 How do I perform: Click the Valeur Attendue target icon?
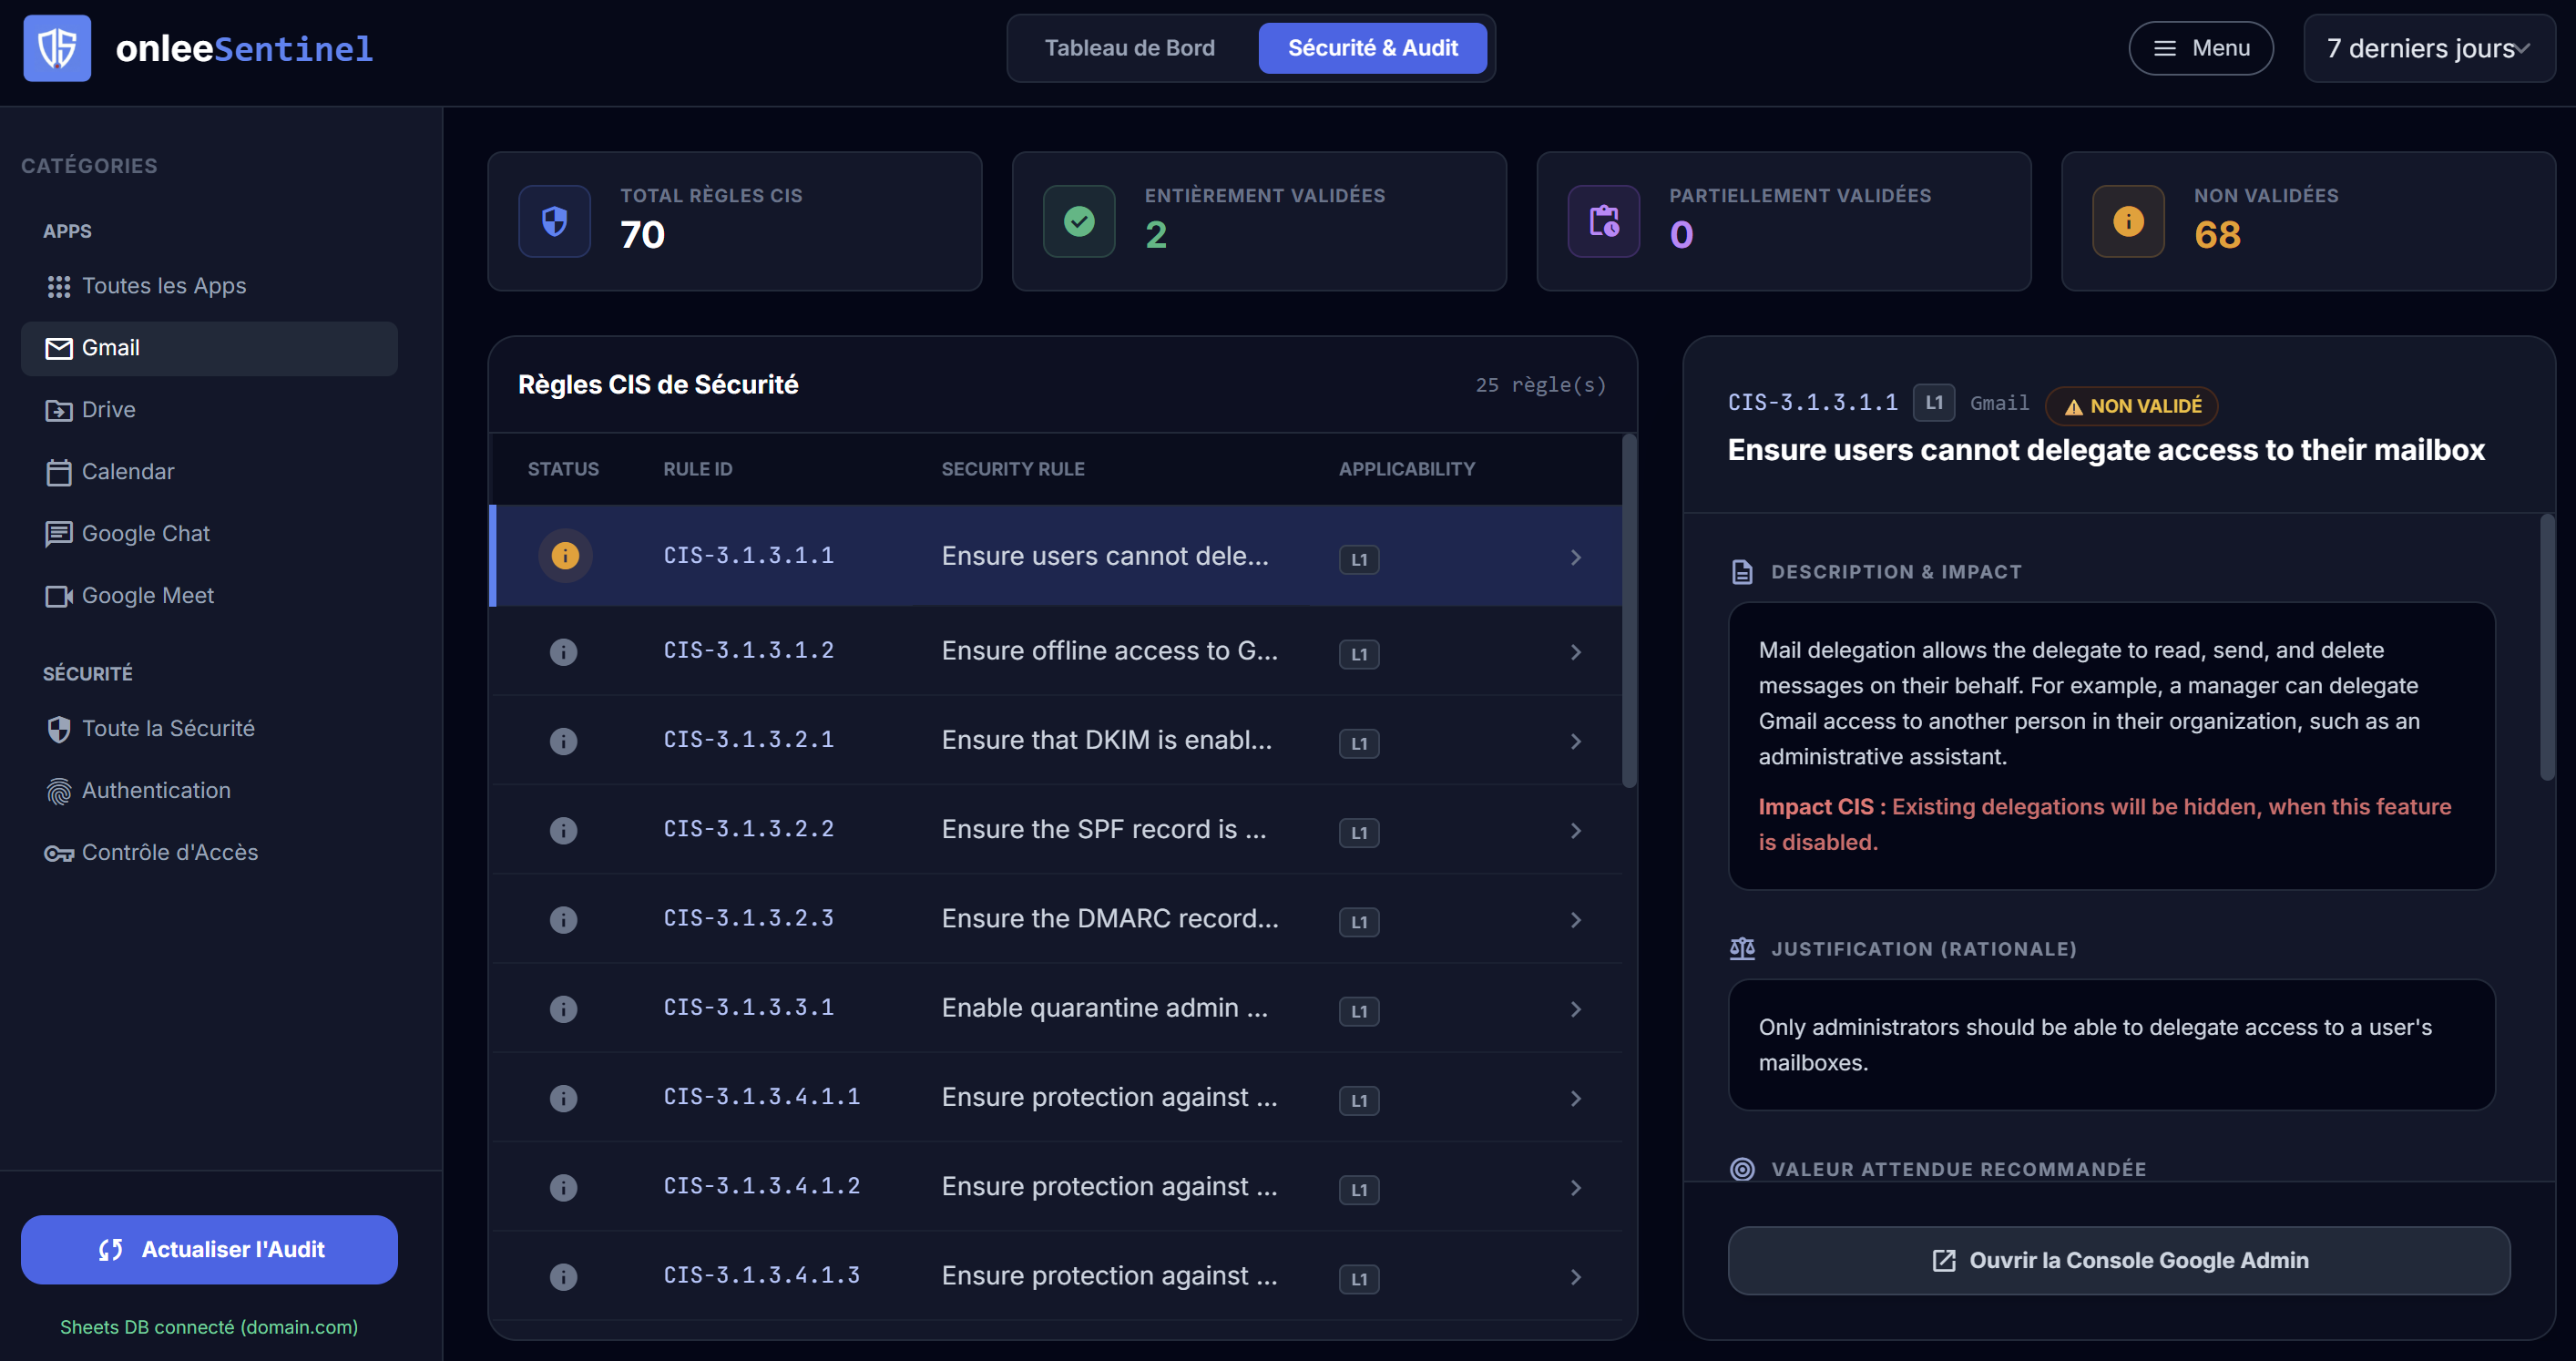(1742, 1169)
